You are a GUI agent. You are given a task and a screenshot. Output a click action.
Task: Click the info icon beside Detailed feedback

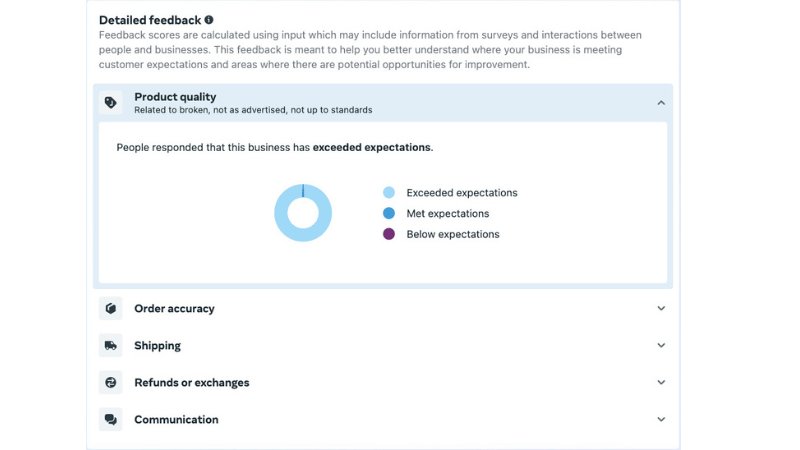point(209,20)
